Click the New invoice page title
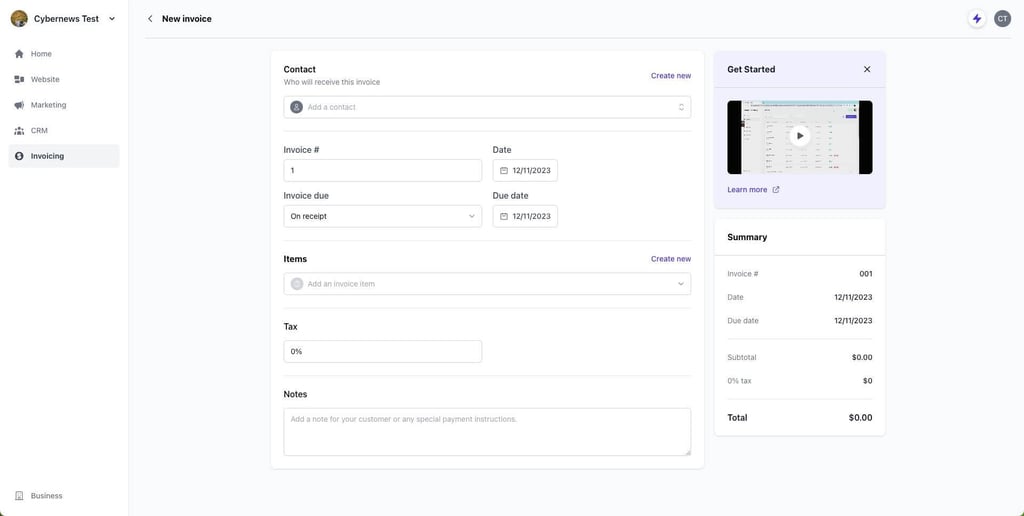 [x=187, y=19]
